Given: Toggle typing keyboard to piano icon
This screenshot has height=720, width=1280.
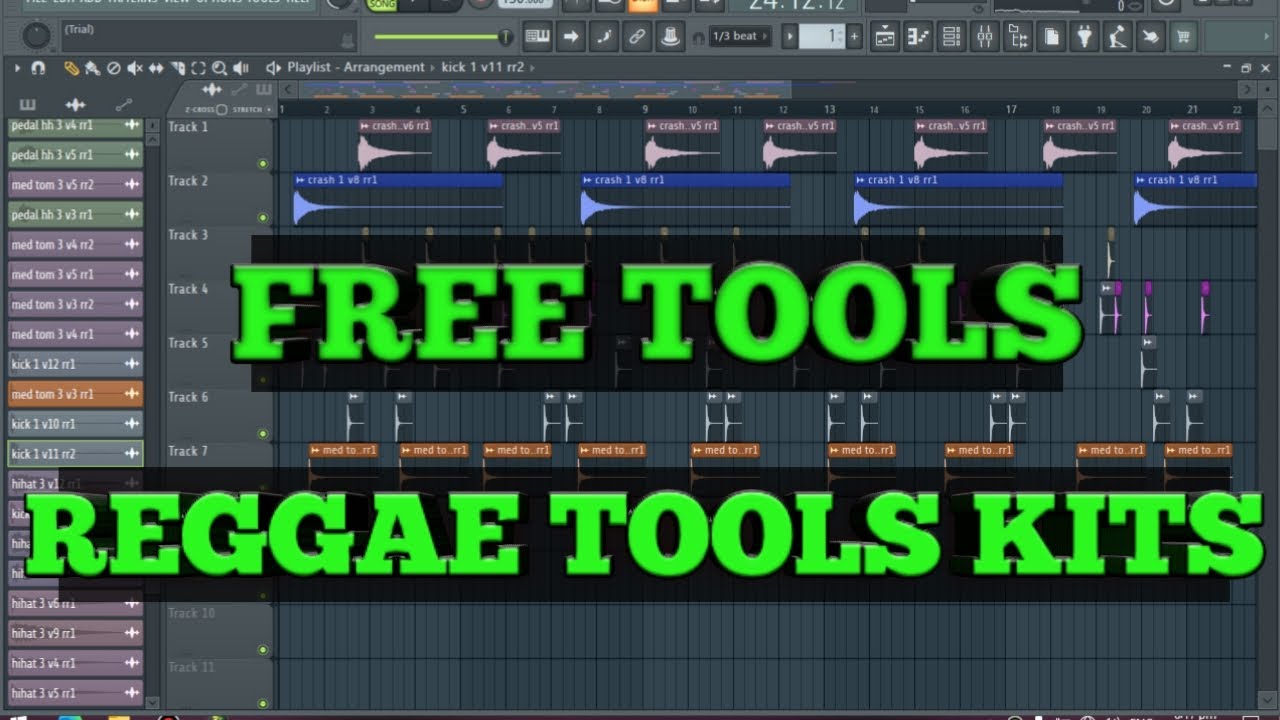Looking at the screenshot, I should pos(538,37).
